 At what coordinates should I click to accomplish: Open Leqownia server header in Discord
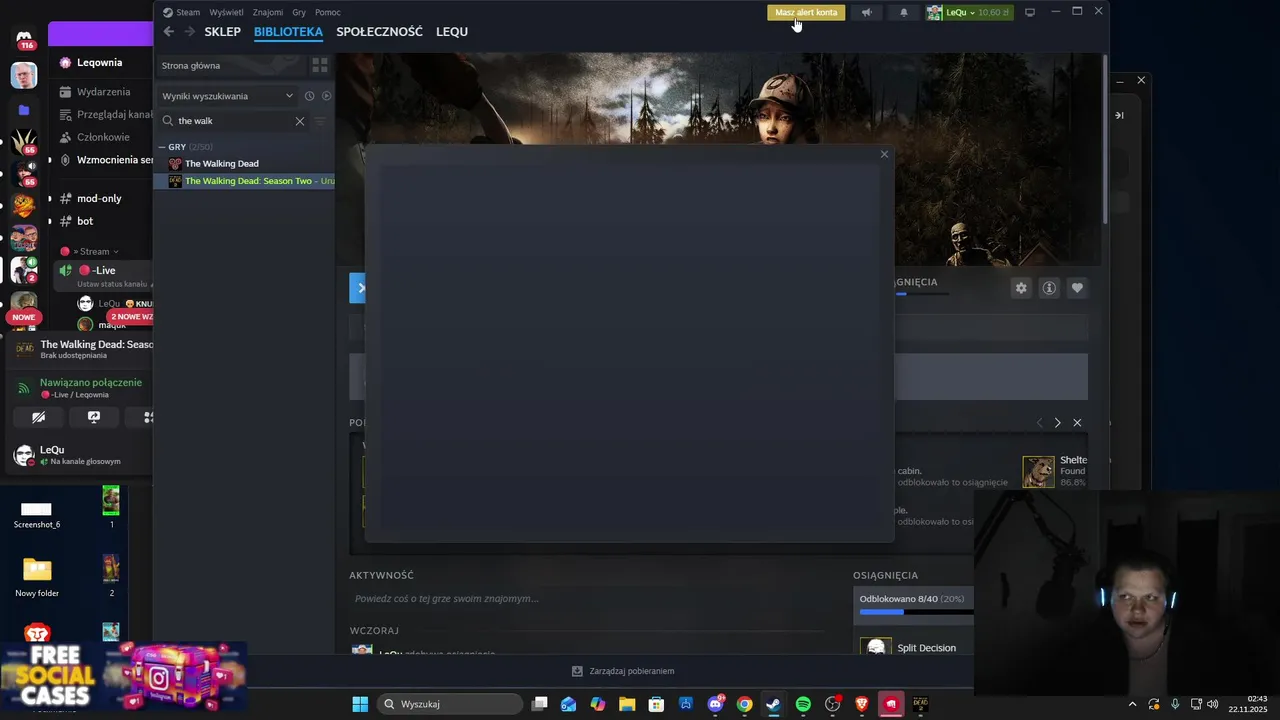pos(100,62)
